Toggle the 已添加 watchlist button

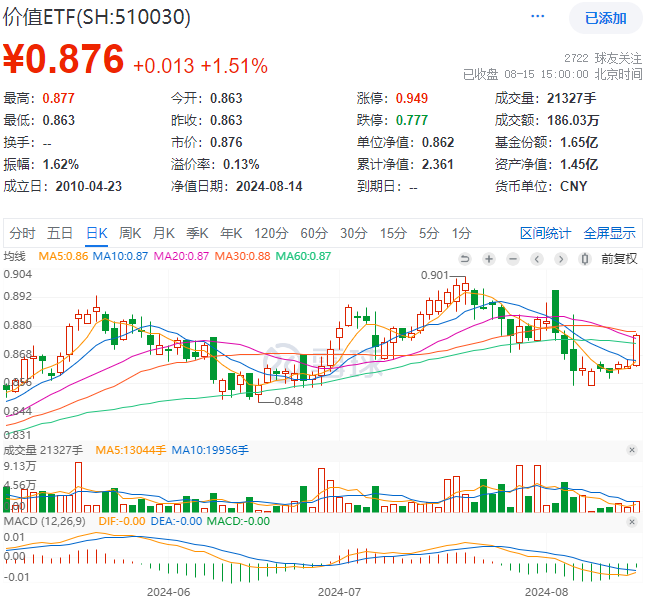(x=605, y=18)
